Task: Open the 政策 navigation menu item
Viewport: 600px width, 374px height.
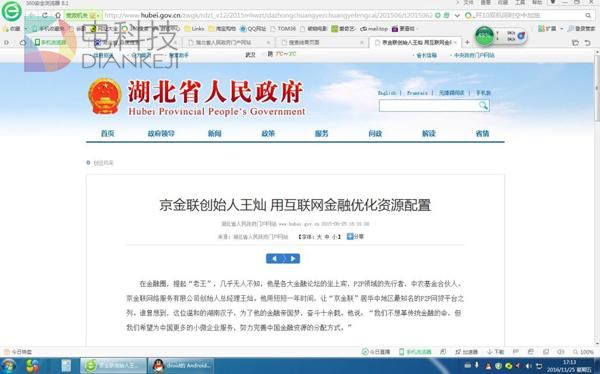Action: tap(268, 133)
